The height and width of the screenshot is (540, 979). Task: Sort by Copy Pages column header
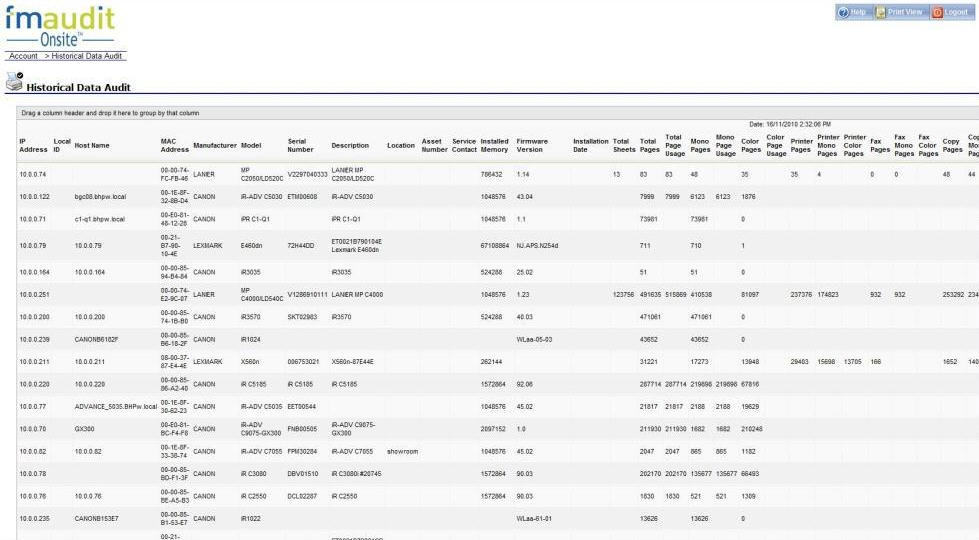pyautogui.click(x=952, y=145)
